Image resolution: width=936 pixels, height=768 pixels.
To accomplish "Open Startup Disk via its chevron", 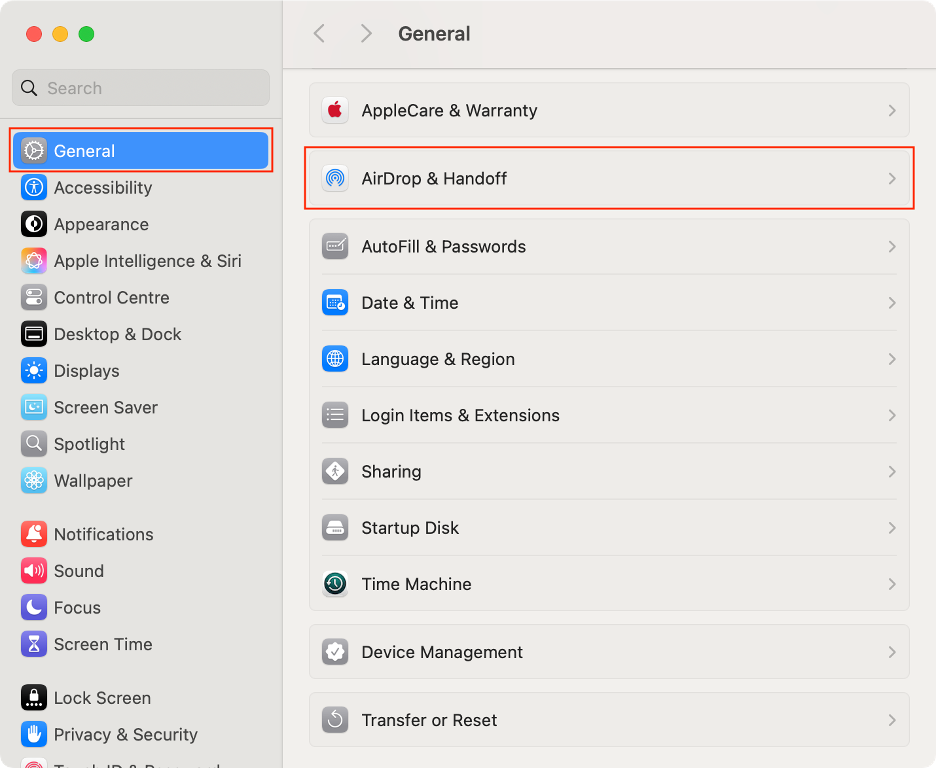I will pos(892,528).
